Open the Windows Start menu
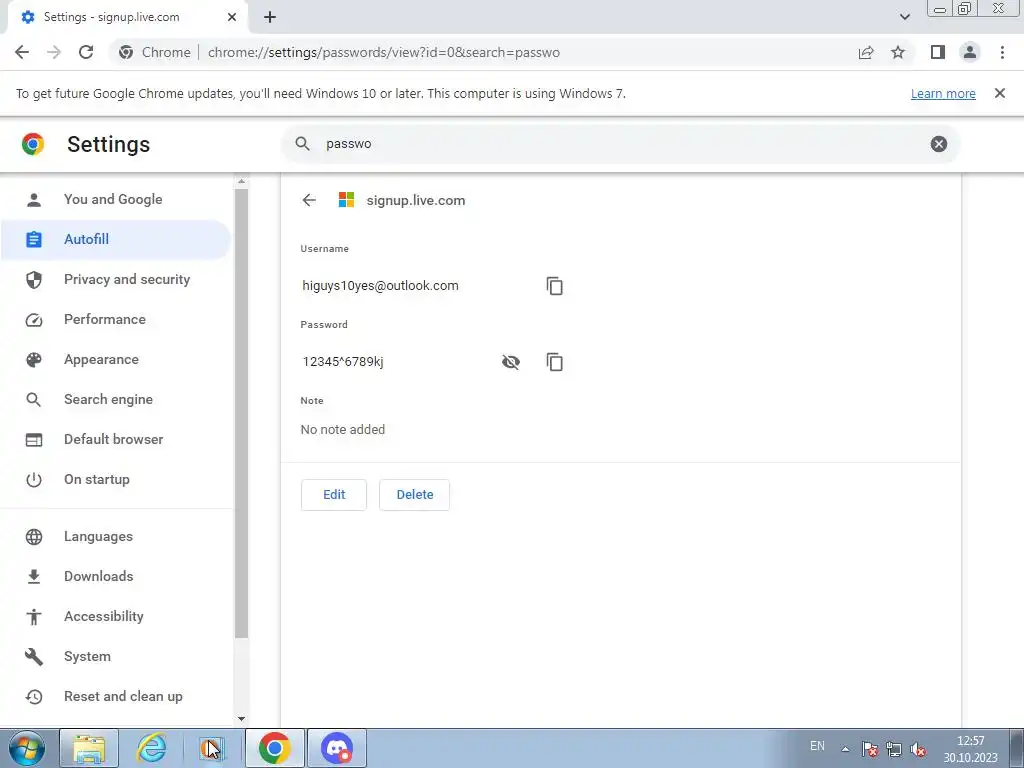 (x=27, y=748)
